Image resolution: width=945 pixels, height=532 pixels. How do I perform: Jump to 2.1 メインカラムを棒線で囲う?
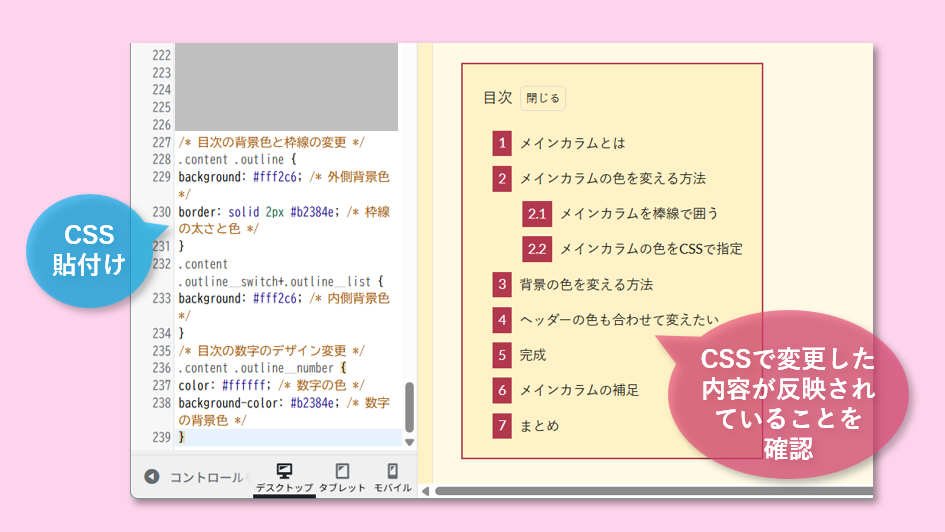point(639,214)
